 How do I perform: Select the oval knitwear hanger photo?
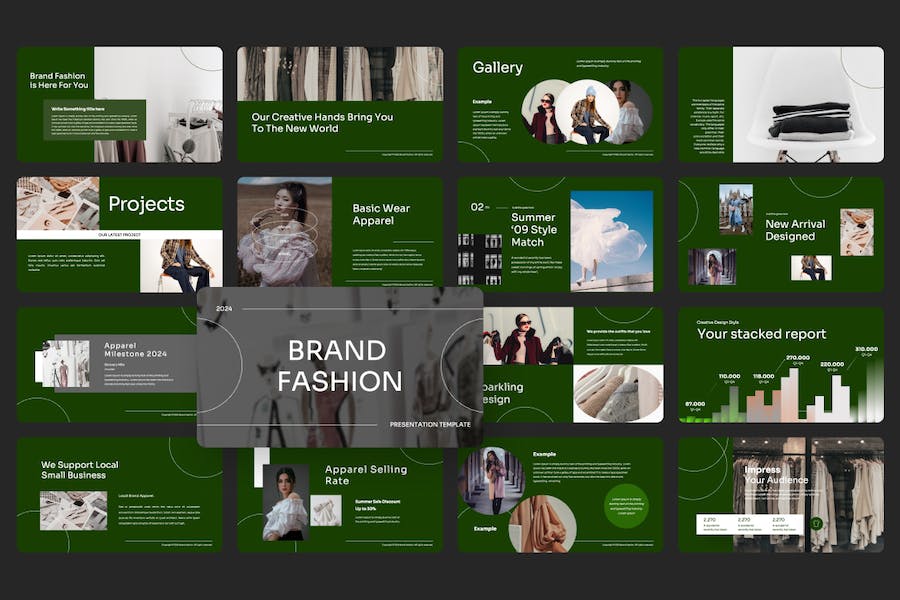pyautogui.click(x=618, y=394)
